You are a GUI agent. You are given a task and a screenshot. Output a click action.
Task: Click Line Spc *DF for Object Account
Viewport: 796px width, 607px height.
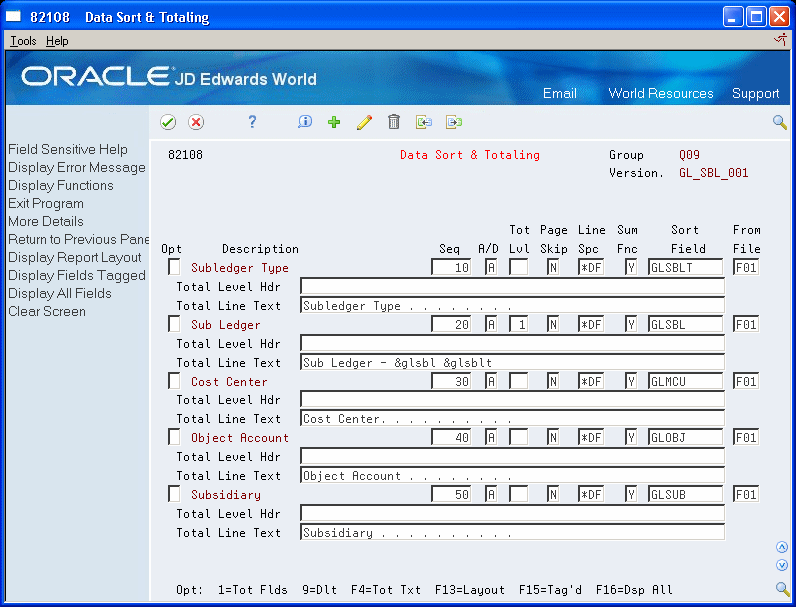(x=591, y=437)
